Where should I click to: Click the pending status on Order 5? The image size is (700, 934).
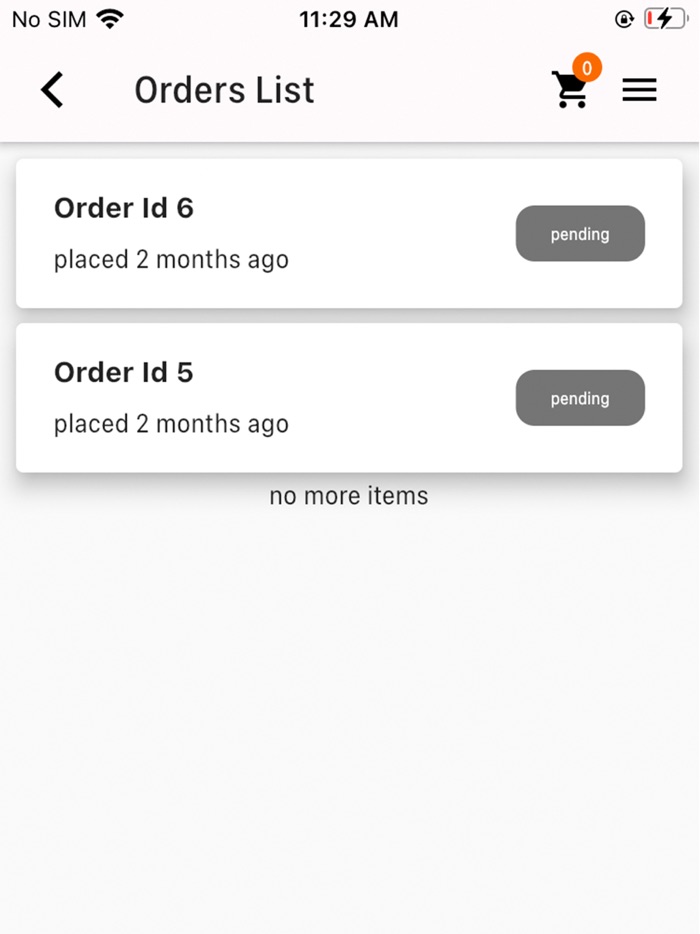580,398
